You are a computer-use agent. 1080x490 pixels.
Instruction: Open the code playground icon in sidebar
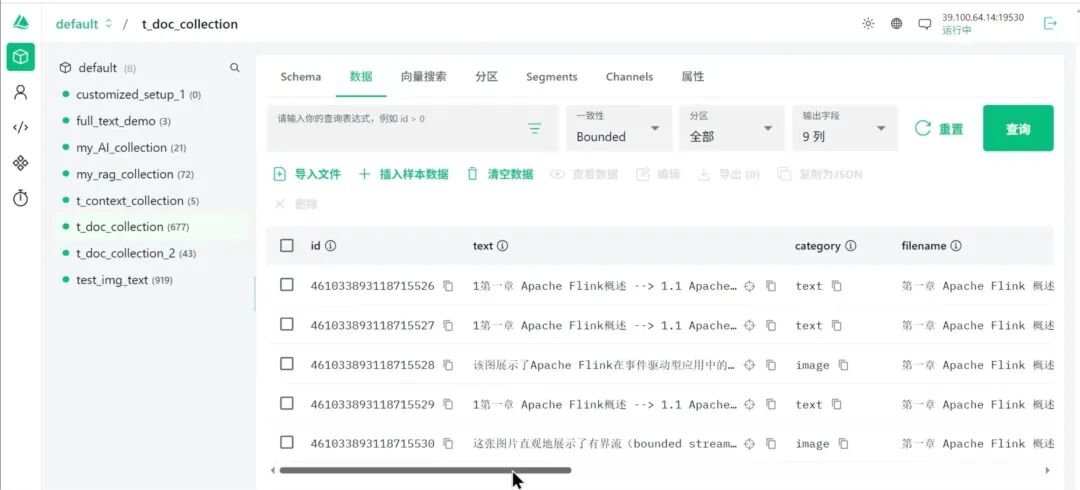coord(21,127)
